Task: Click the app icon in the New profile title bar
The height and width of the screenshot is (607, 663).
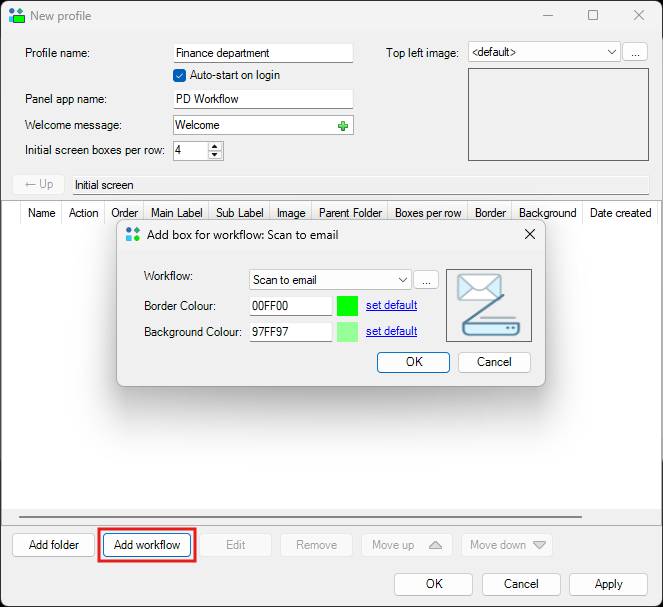Action: pos(17,16)
